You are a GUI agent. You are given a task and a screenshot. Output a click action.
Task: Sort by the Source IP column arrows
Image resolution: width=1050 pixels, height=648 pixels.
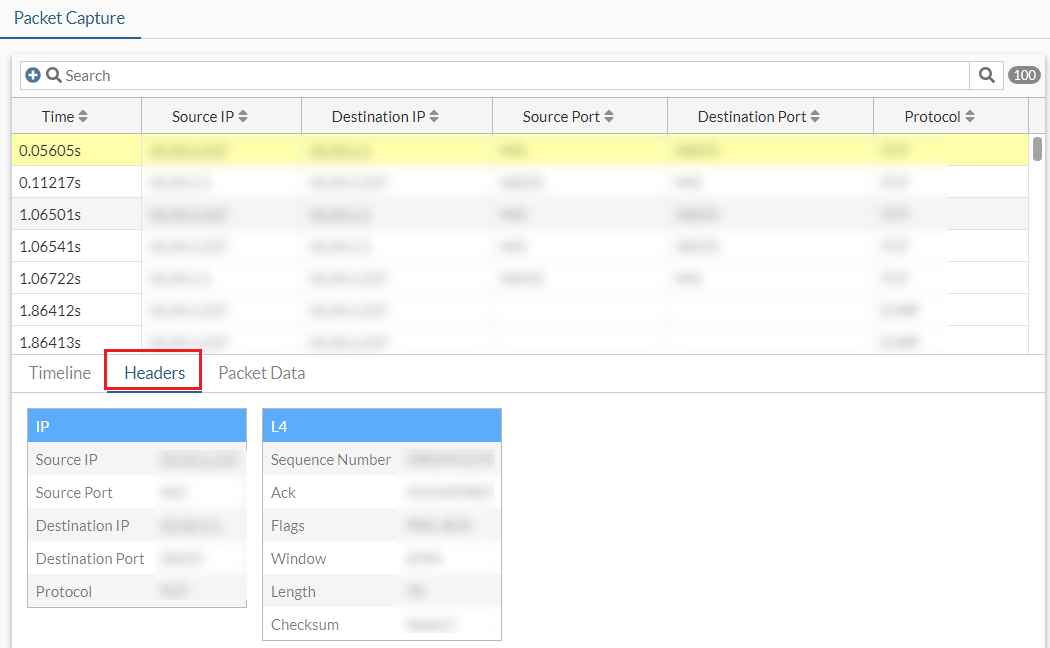pos(244,115)
